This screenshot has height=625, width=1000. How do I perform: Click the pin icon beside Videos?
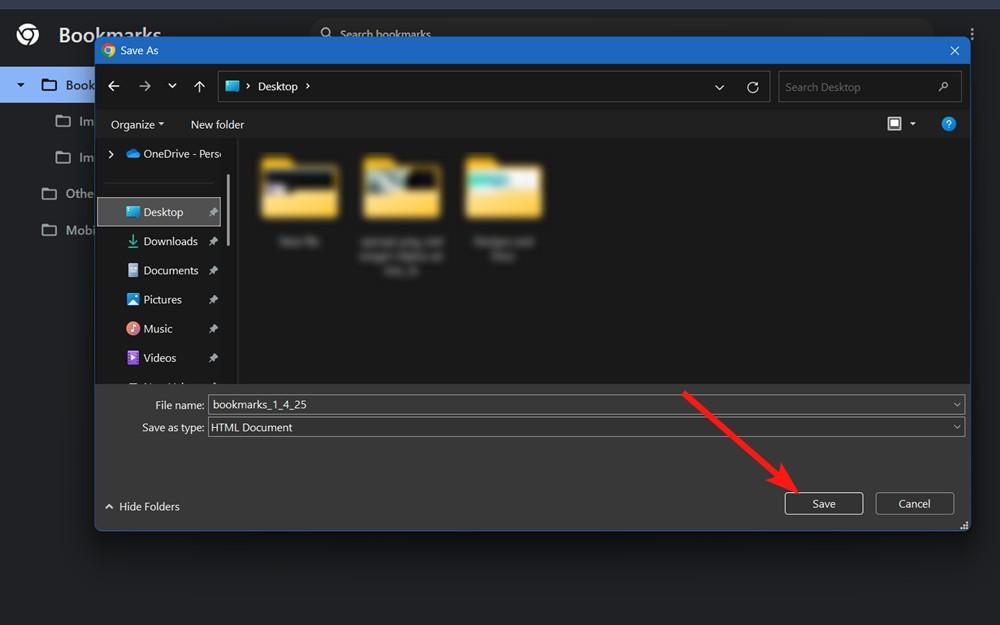(x=213, y=358)
